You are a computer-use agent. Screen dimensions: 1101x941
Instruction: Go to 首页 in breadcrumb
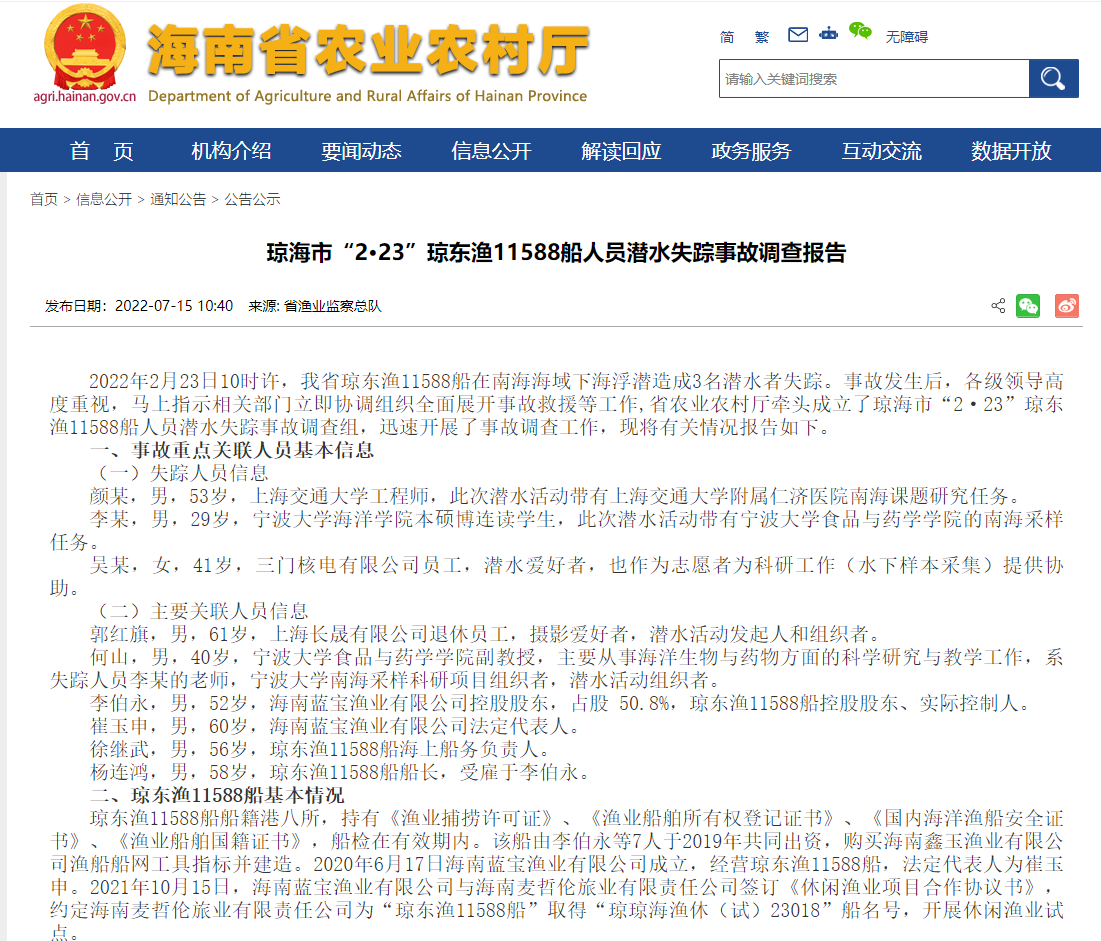point(44,199)
